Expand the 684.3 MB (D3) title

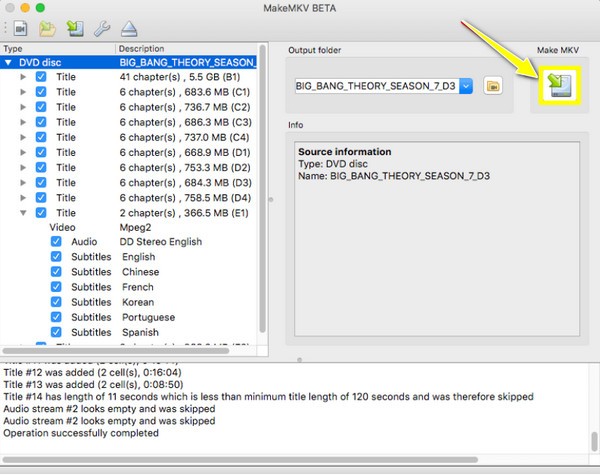click(x=23, y=182)
